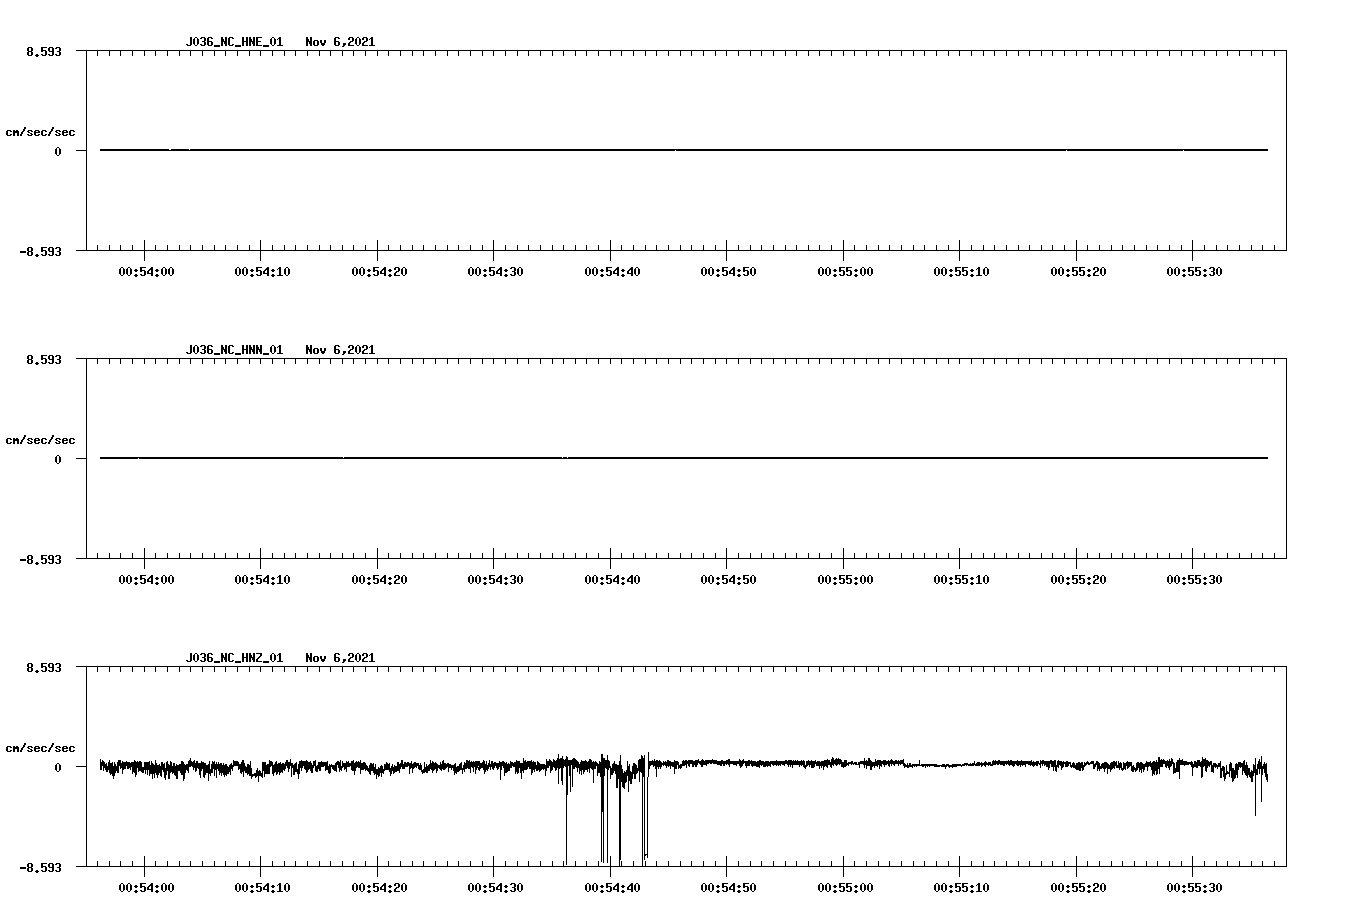1358x924 pixels.
Task: Click 00:54:50 time label on HNN plot
Action: click(x=728, y=580)
